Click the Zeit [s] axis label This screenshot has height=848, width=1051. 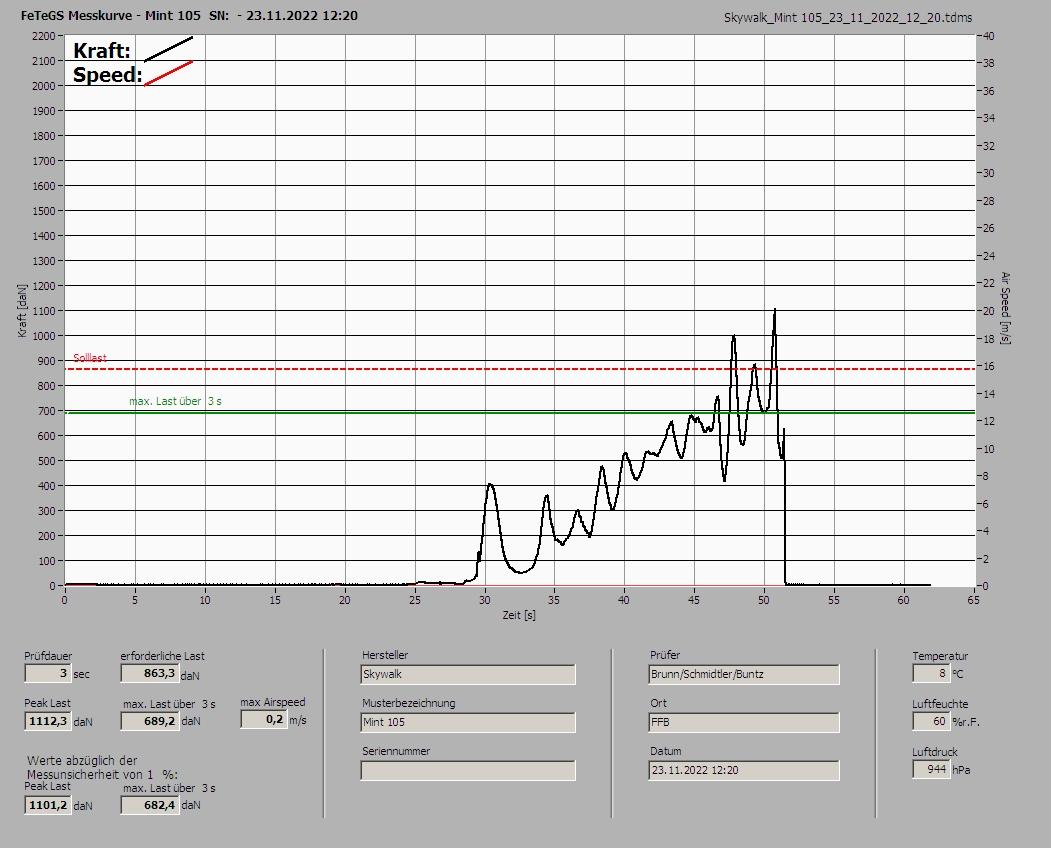519,615
